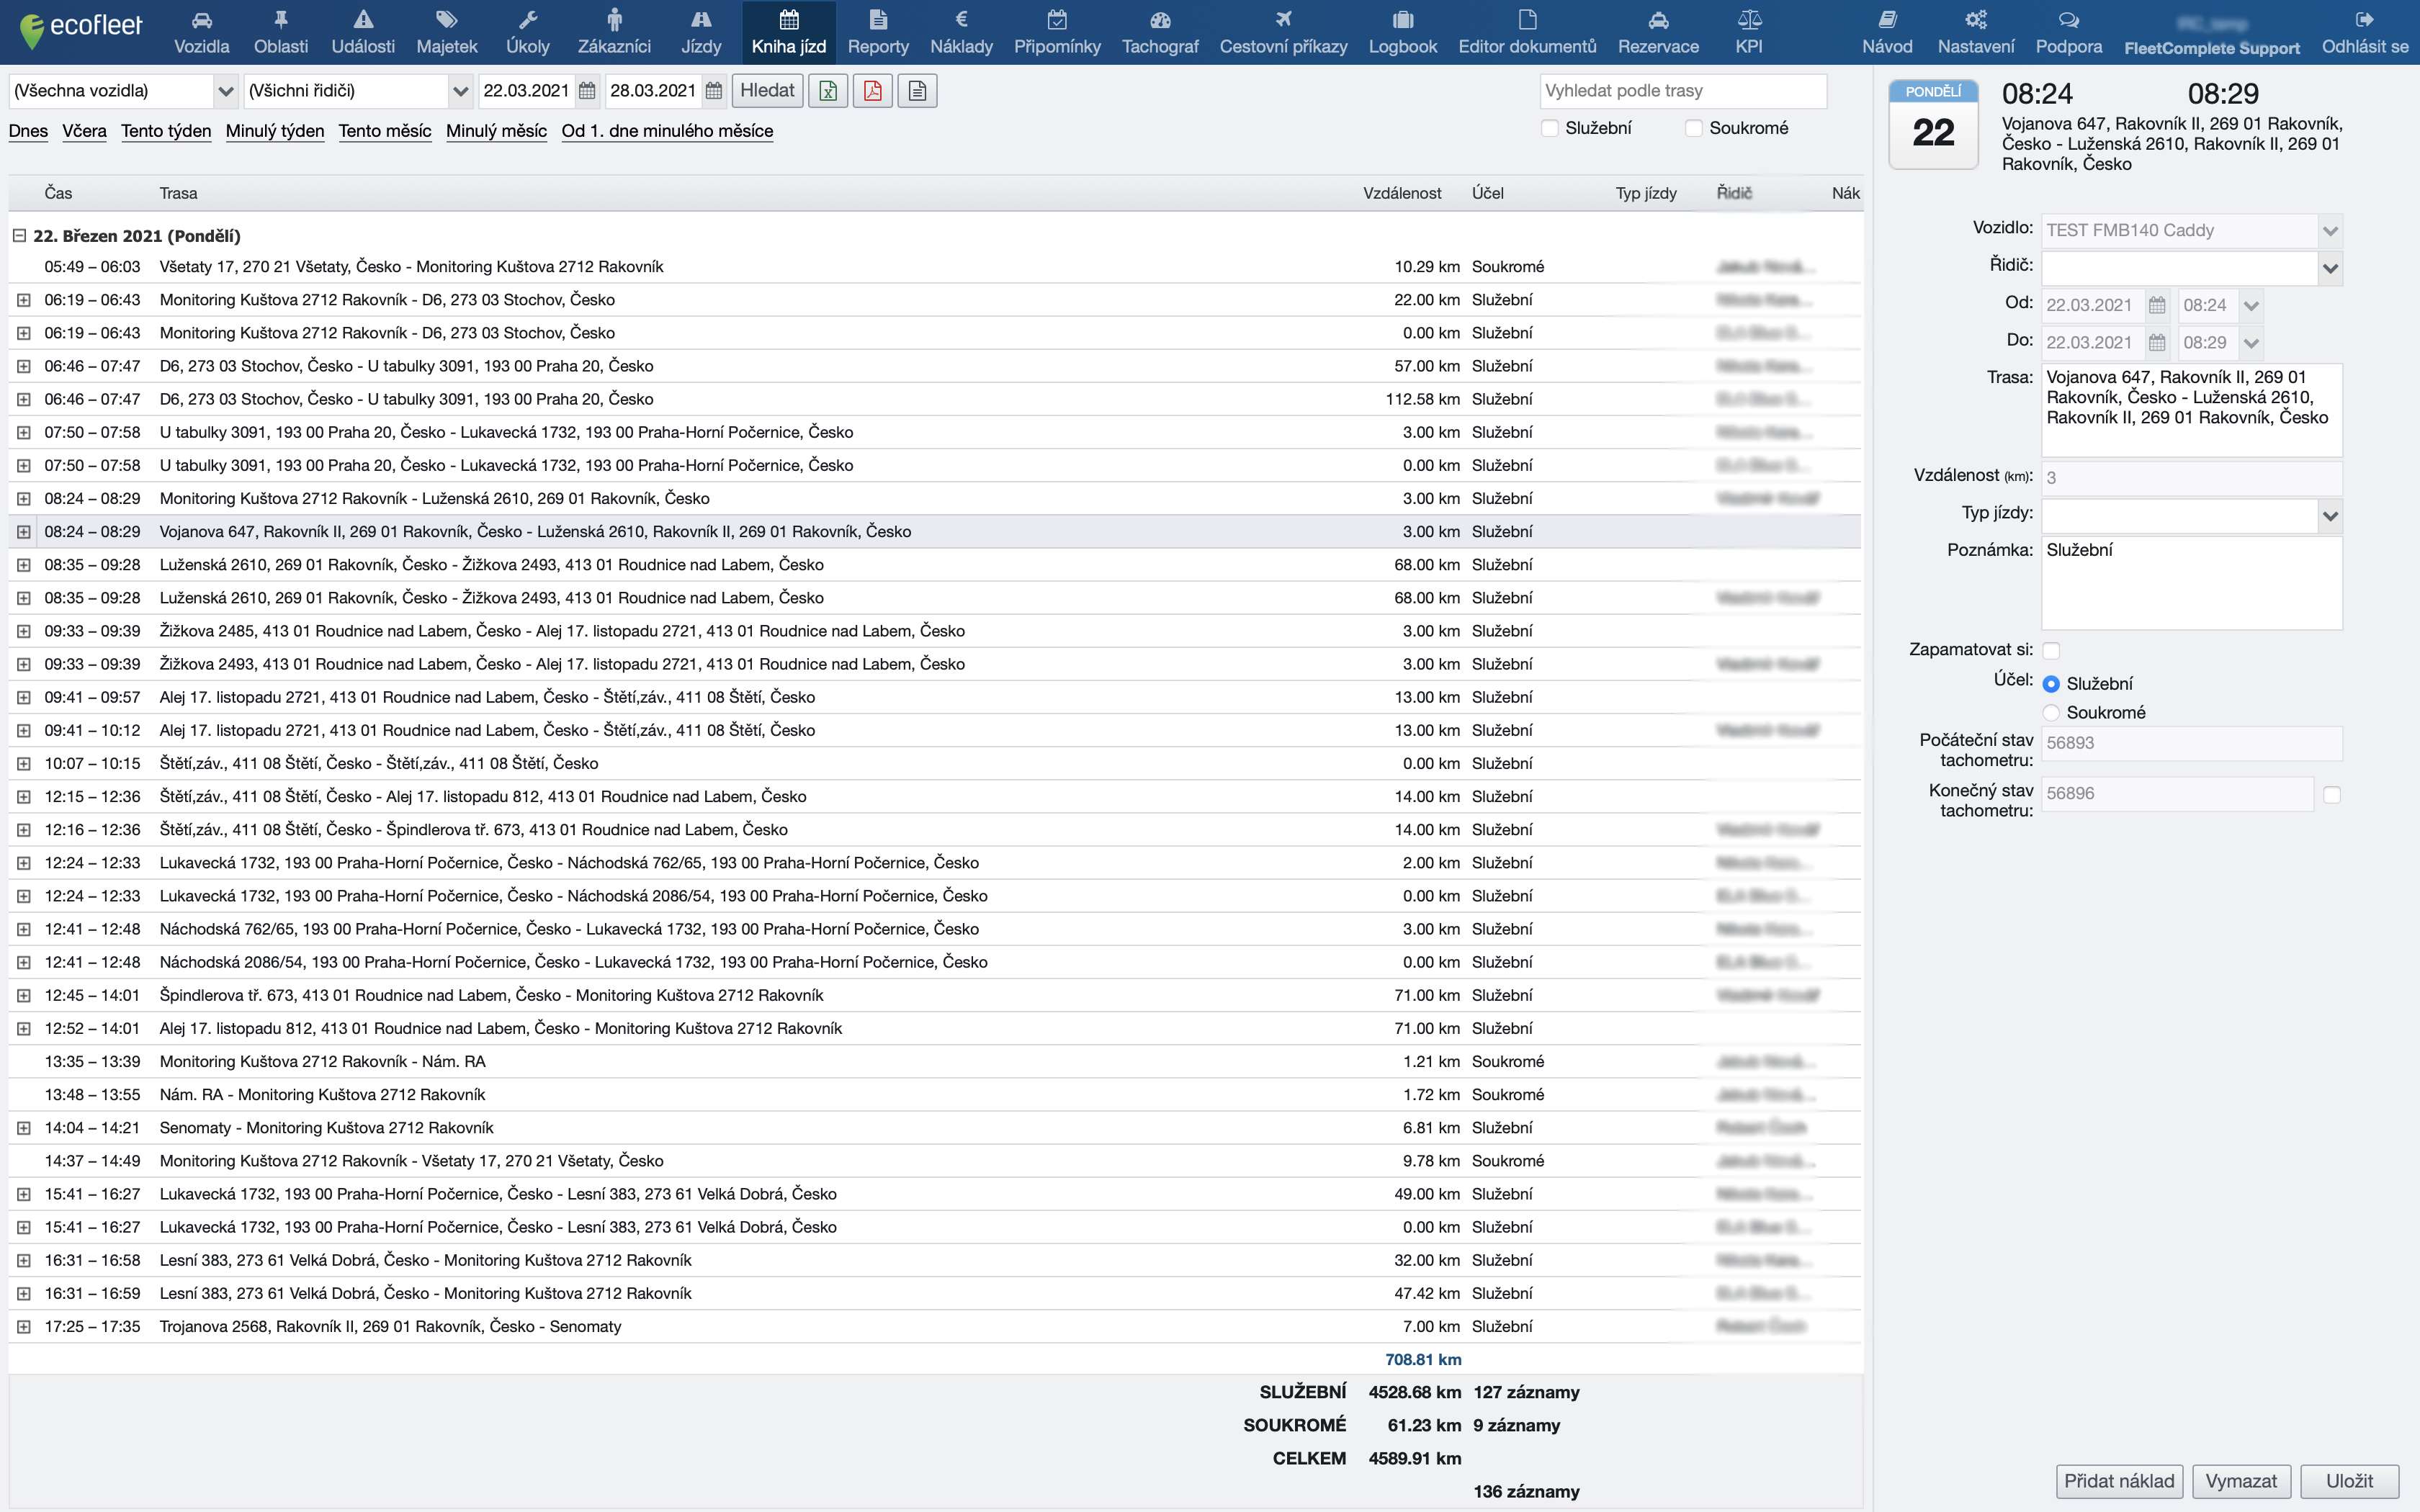Export the logbook to Excel

(x=828, y=91)
